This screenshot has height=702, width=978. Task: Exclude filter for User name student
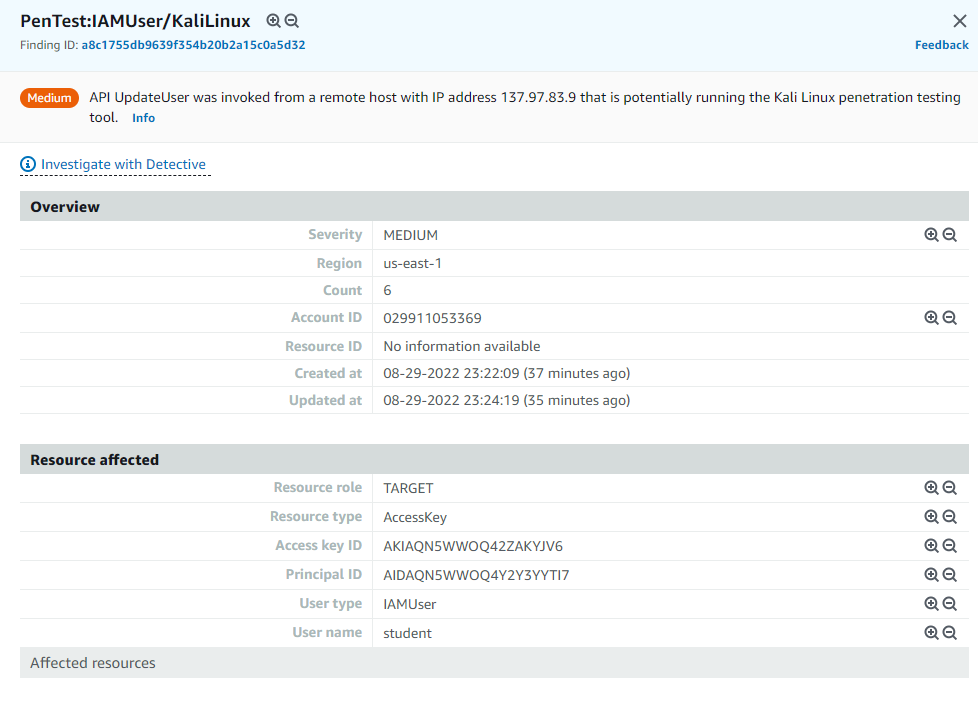(949, 633)
